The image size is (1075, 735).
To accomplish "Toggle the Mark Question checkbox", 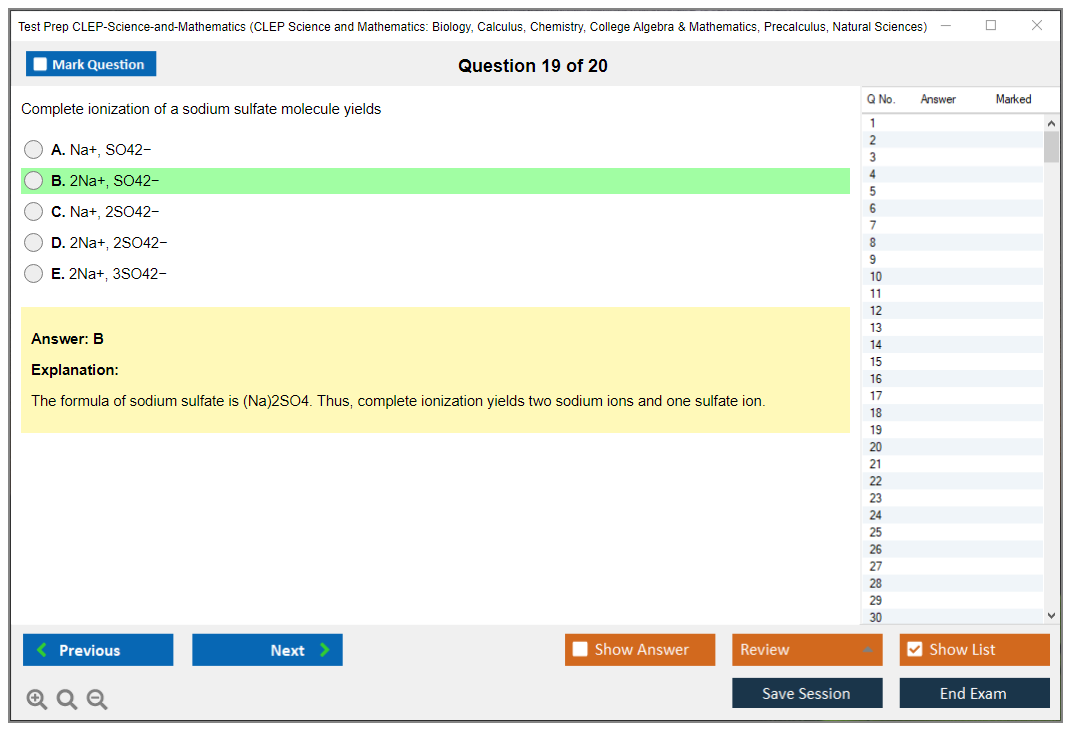I will tap(41, 65).
